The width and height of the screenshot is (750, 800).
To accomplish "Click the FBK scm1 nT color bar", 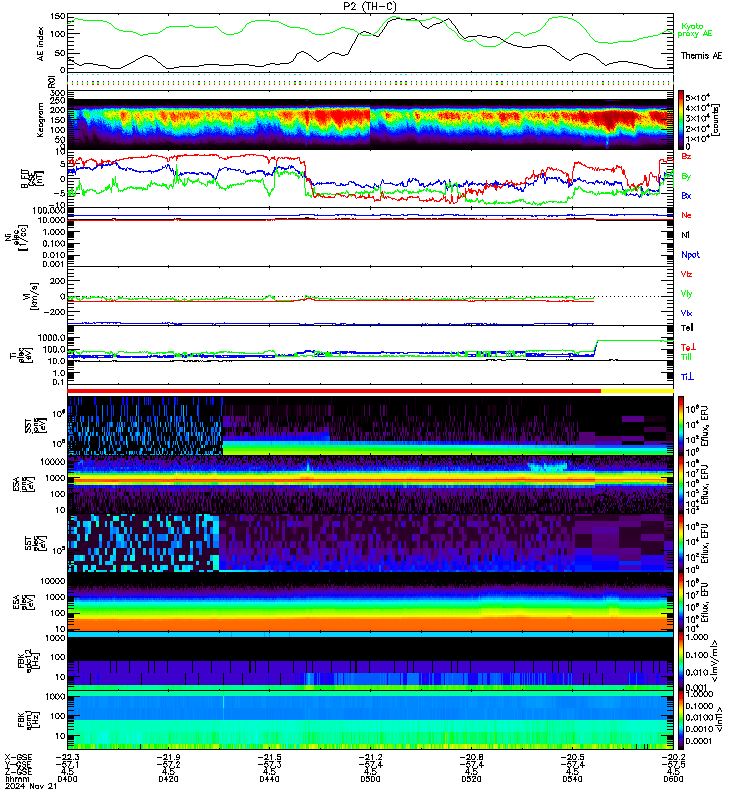I will 681,720.
